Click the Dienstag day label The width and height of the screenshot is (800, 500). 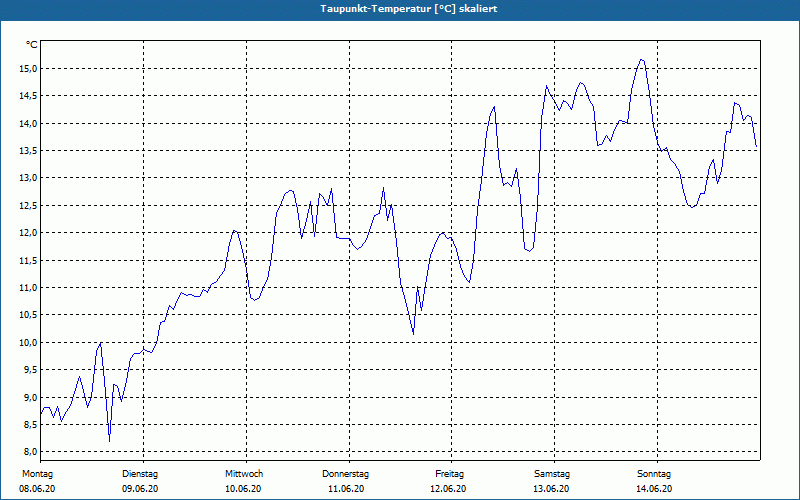[140, 474]
